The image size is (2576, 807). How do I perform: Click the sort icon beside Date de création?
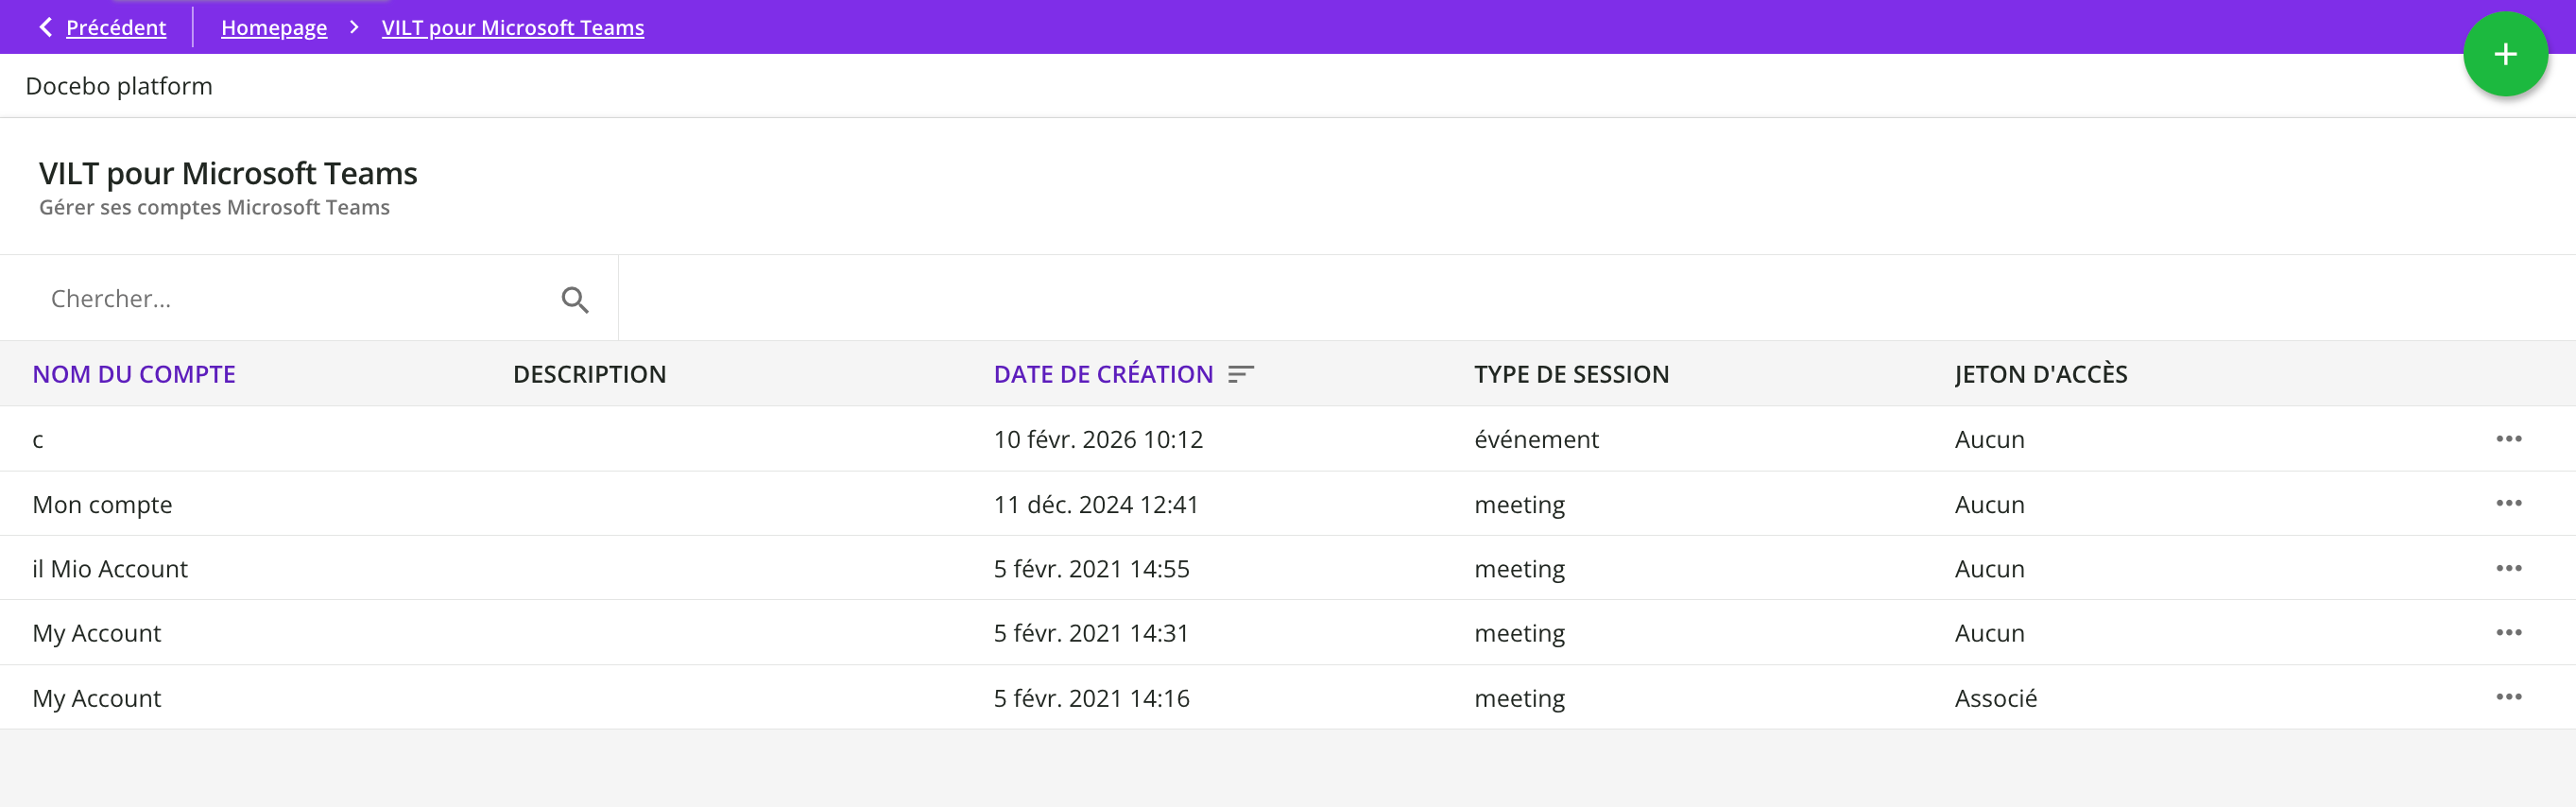[x=1240, y=374]
